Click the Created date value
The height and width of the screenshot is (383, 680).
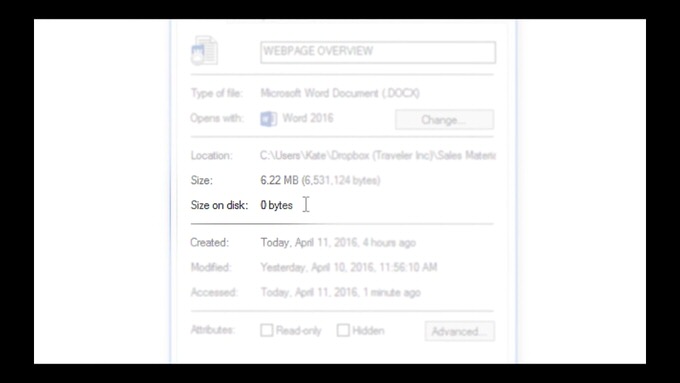point(338,242)
